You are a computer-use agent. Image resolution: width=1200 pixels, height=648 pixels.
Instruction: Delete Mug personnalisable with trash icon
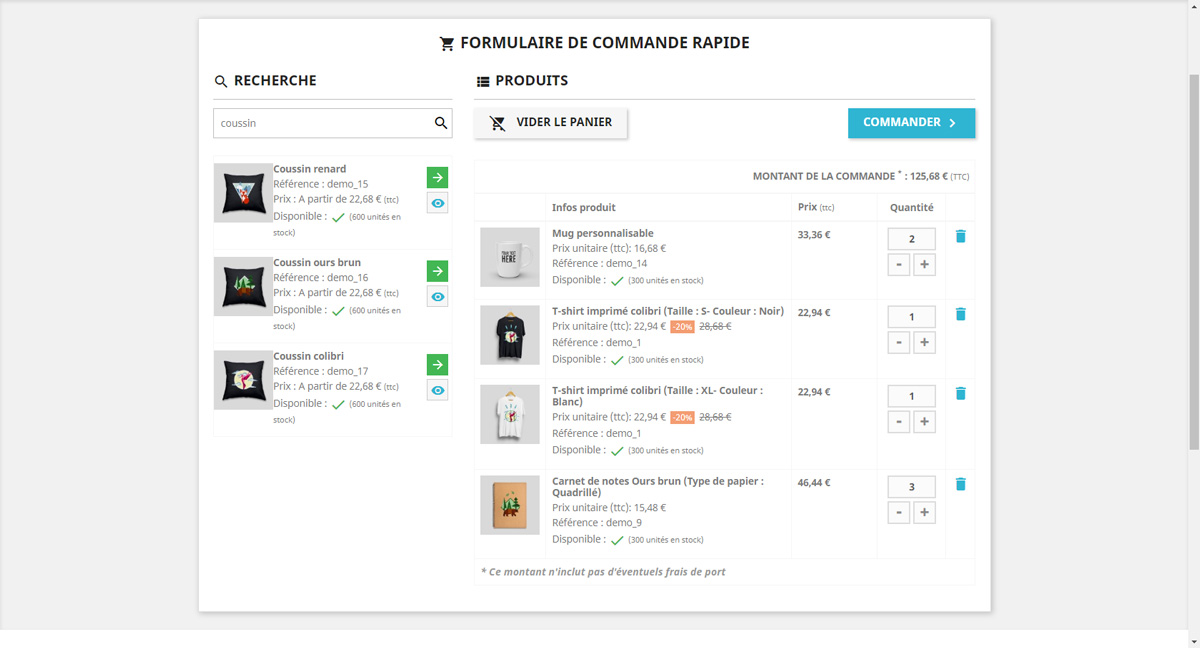[x=960, y=236]
